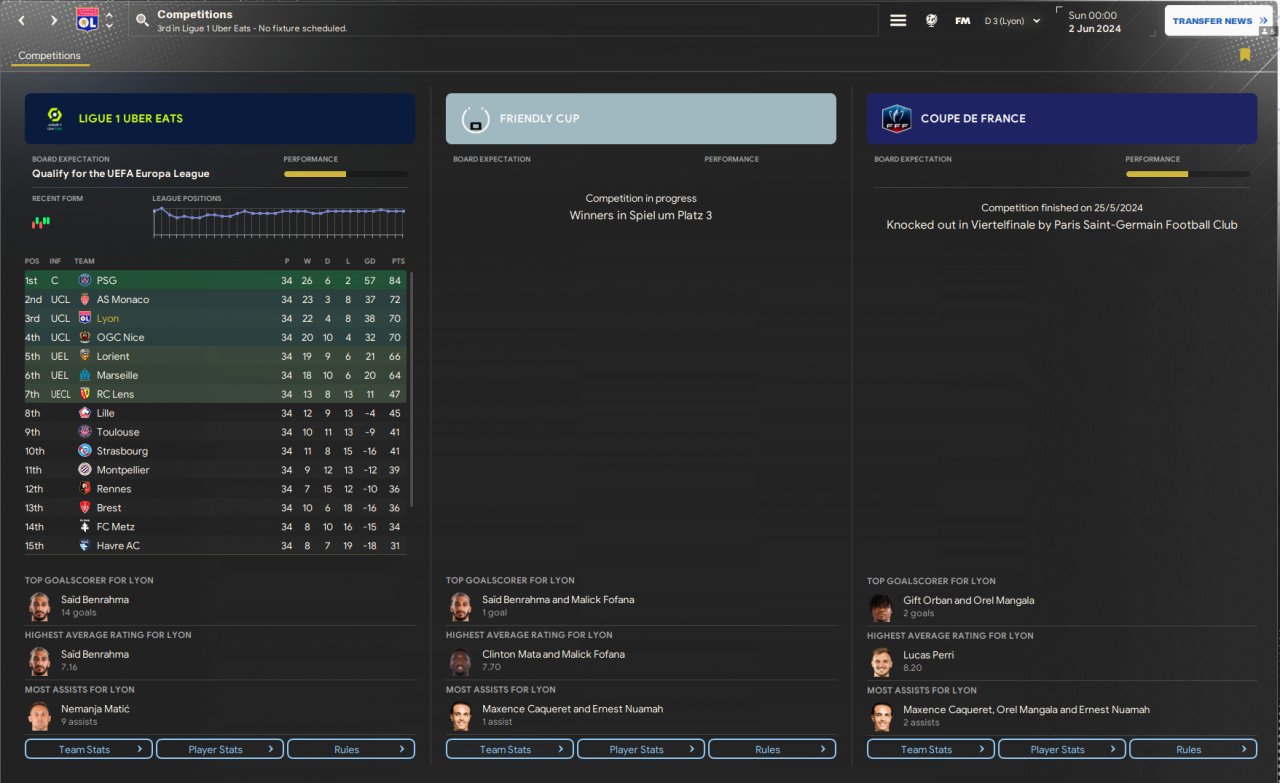Click the Ligue 1 logo icon
This screenshot has width=1280, height=783.
(x=54, y=119)
